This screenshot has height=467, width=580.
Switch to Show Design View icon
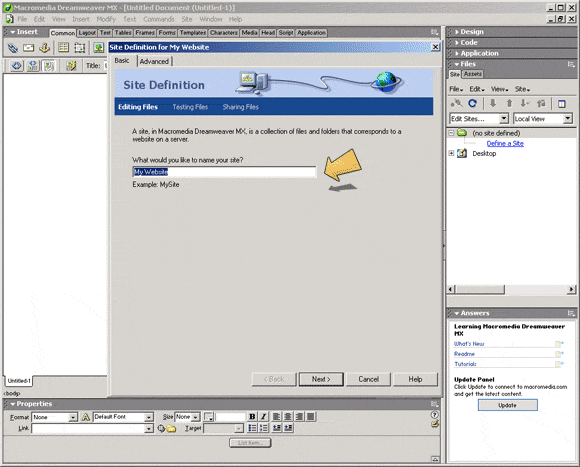49,66
